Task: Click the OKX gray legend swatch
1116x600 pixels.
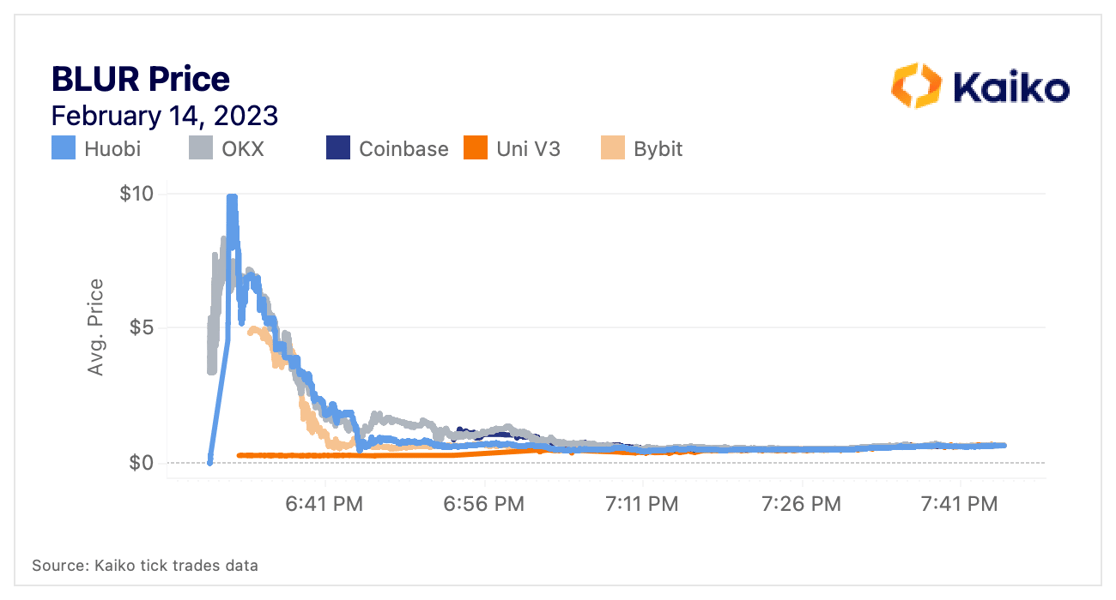Action: coord(201,149)
